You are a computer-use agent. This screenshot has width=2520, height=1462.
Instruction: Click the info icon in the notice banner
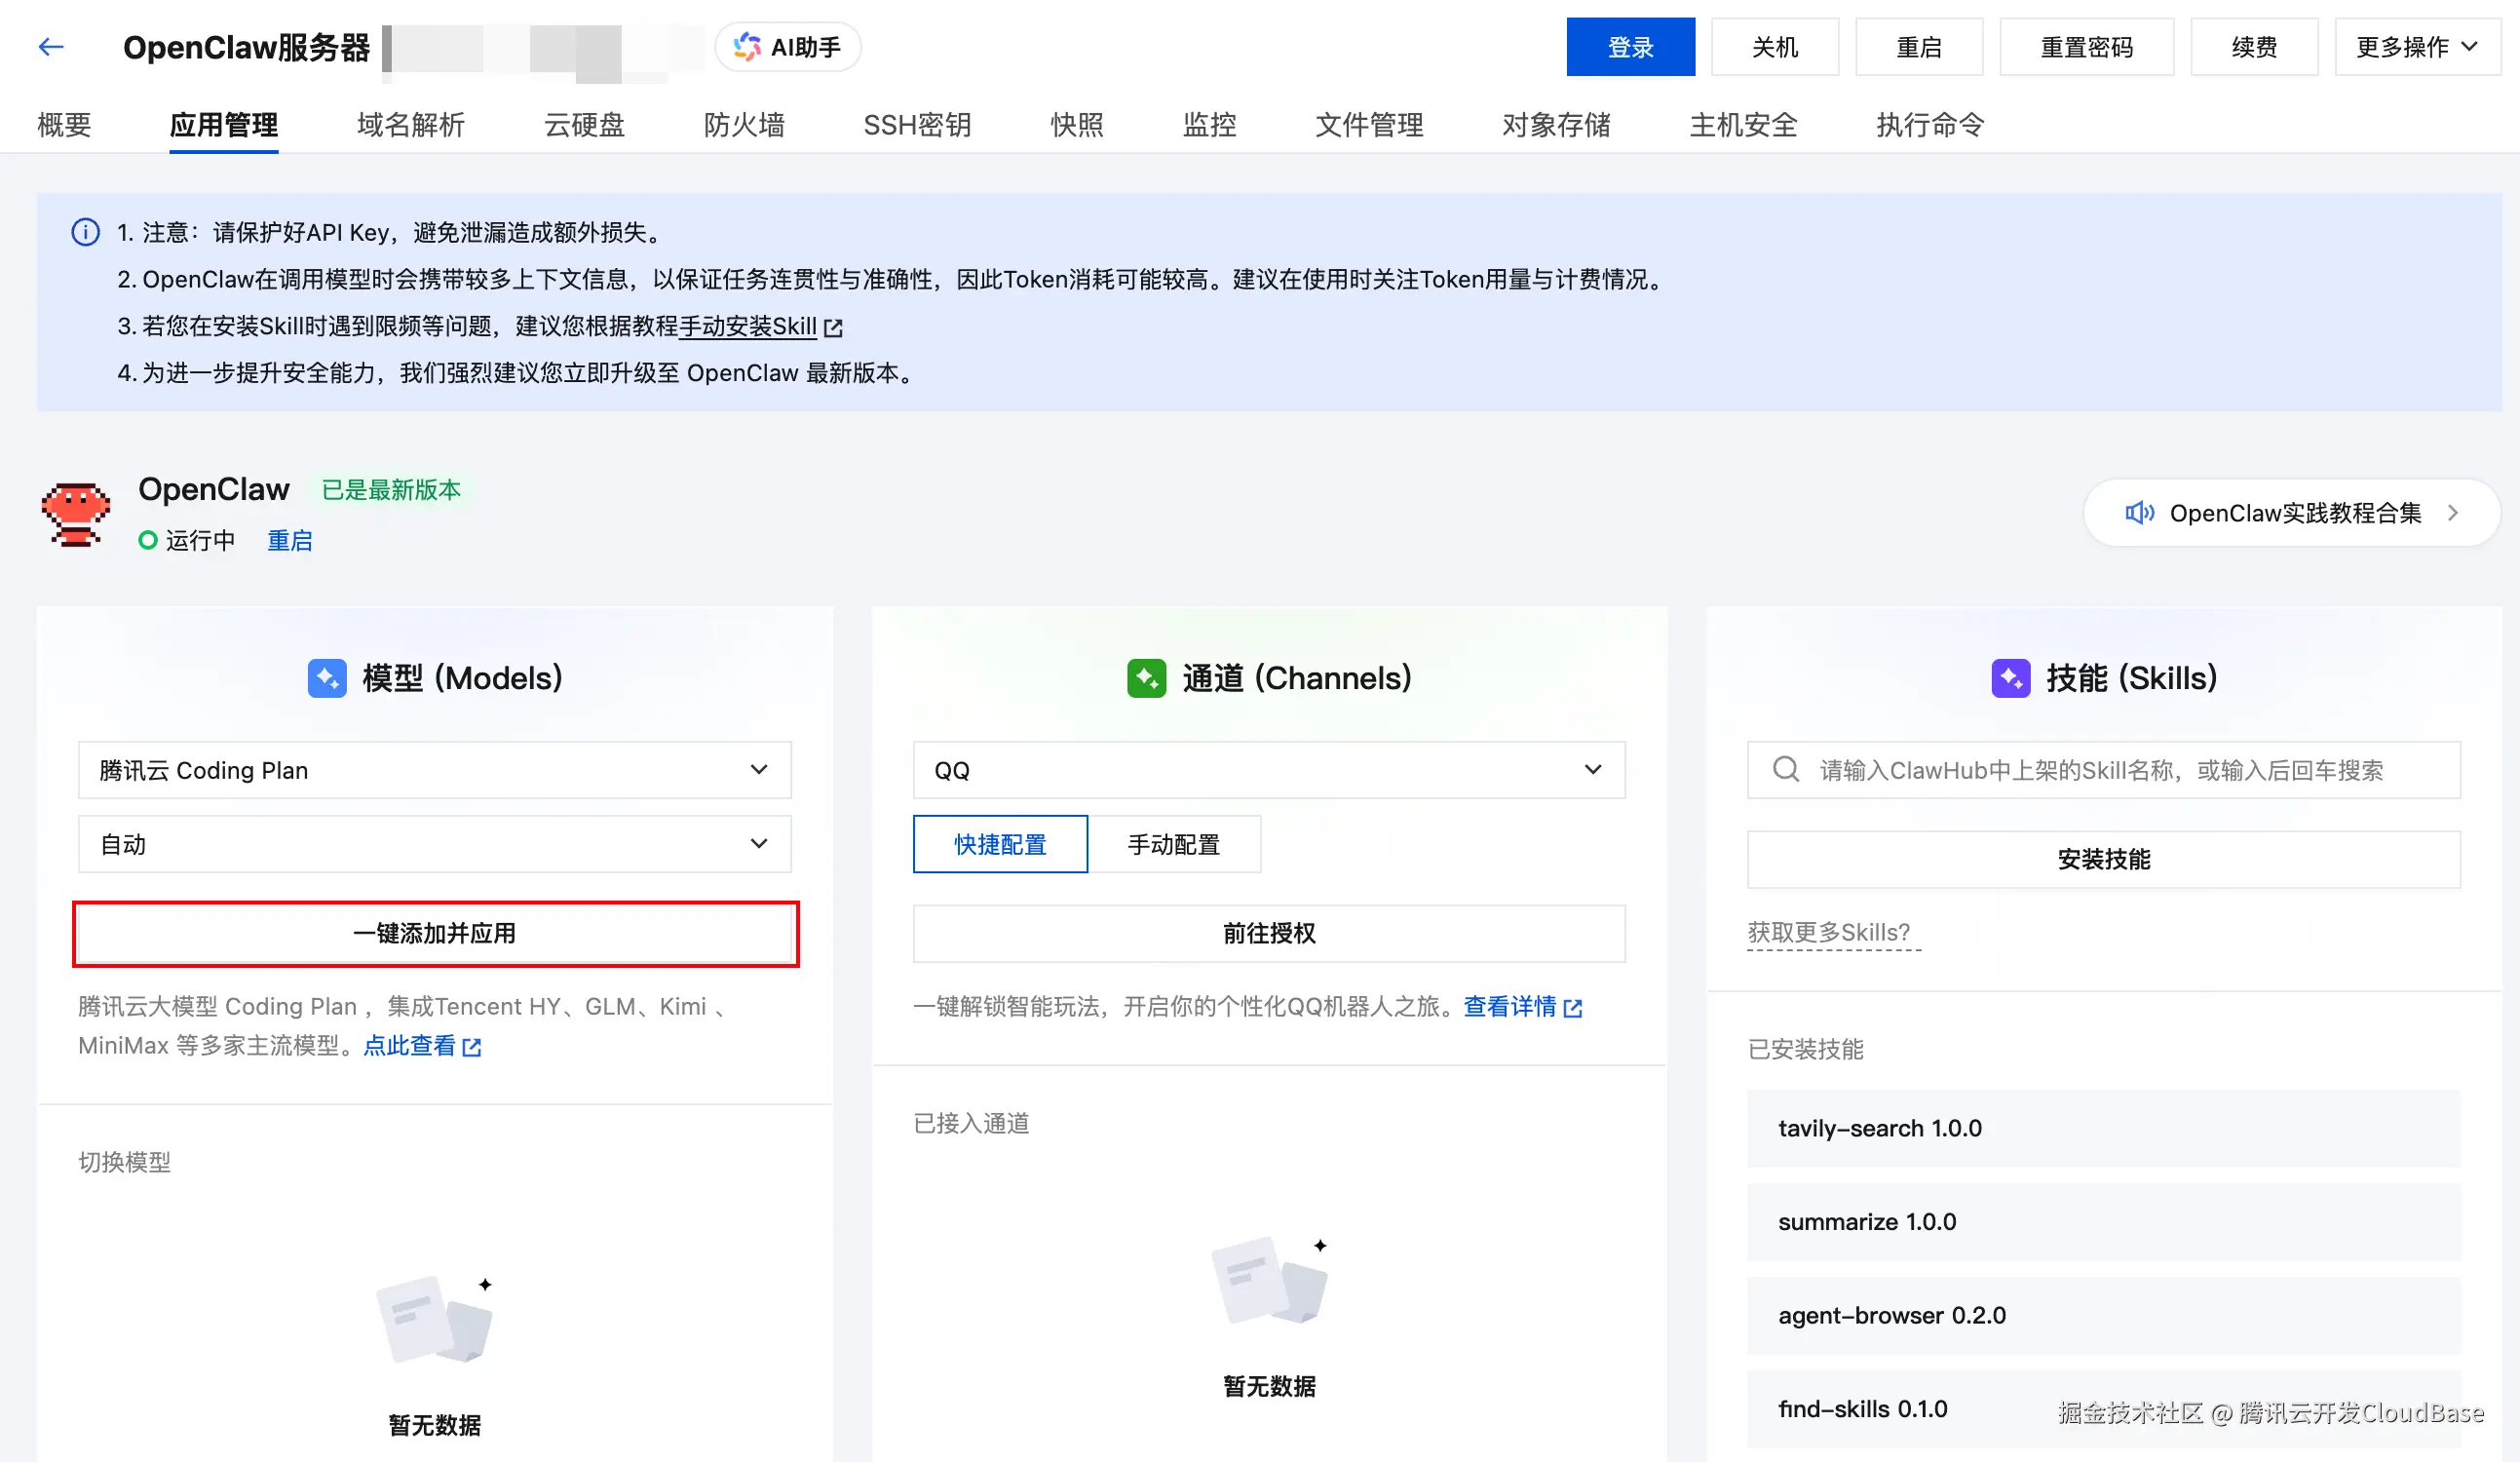tap(85, 232)
